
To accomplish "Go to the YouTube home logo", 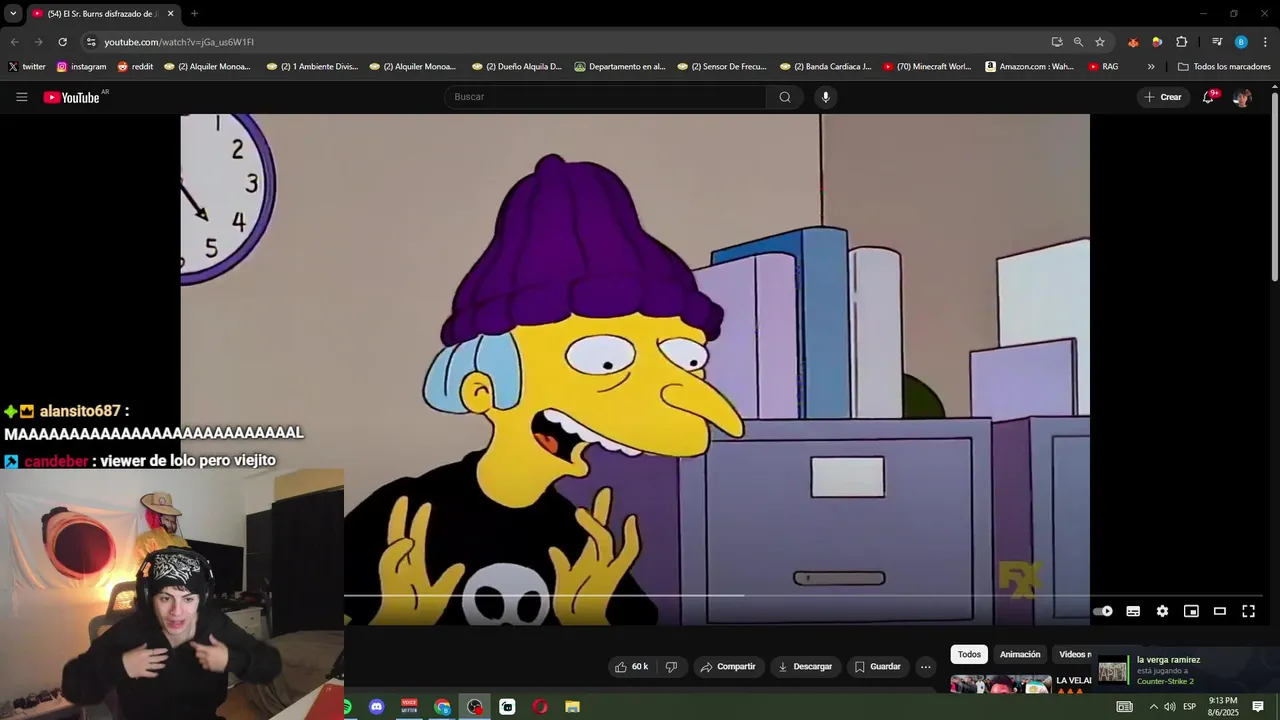I will [71, 97].
